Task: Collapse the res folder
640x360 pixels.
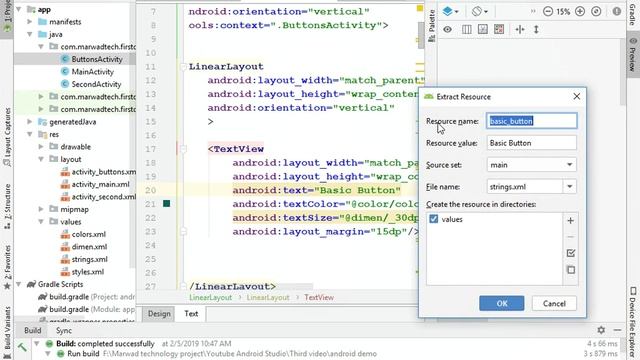Action: click(30, 134)
